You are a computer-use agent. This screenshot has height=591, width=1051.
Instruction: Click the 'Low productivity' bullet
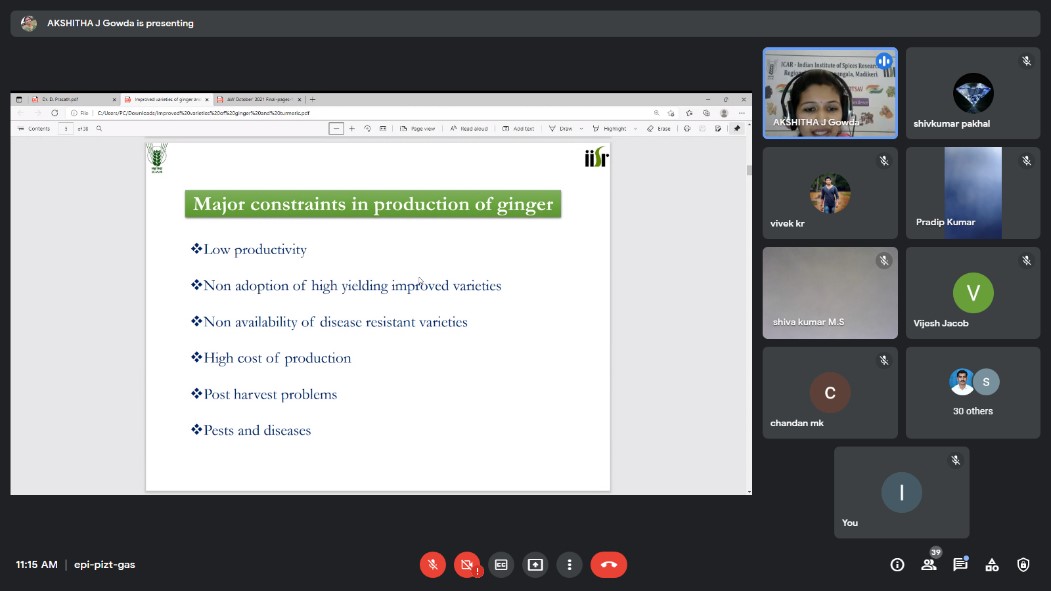[249, 249]
